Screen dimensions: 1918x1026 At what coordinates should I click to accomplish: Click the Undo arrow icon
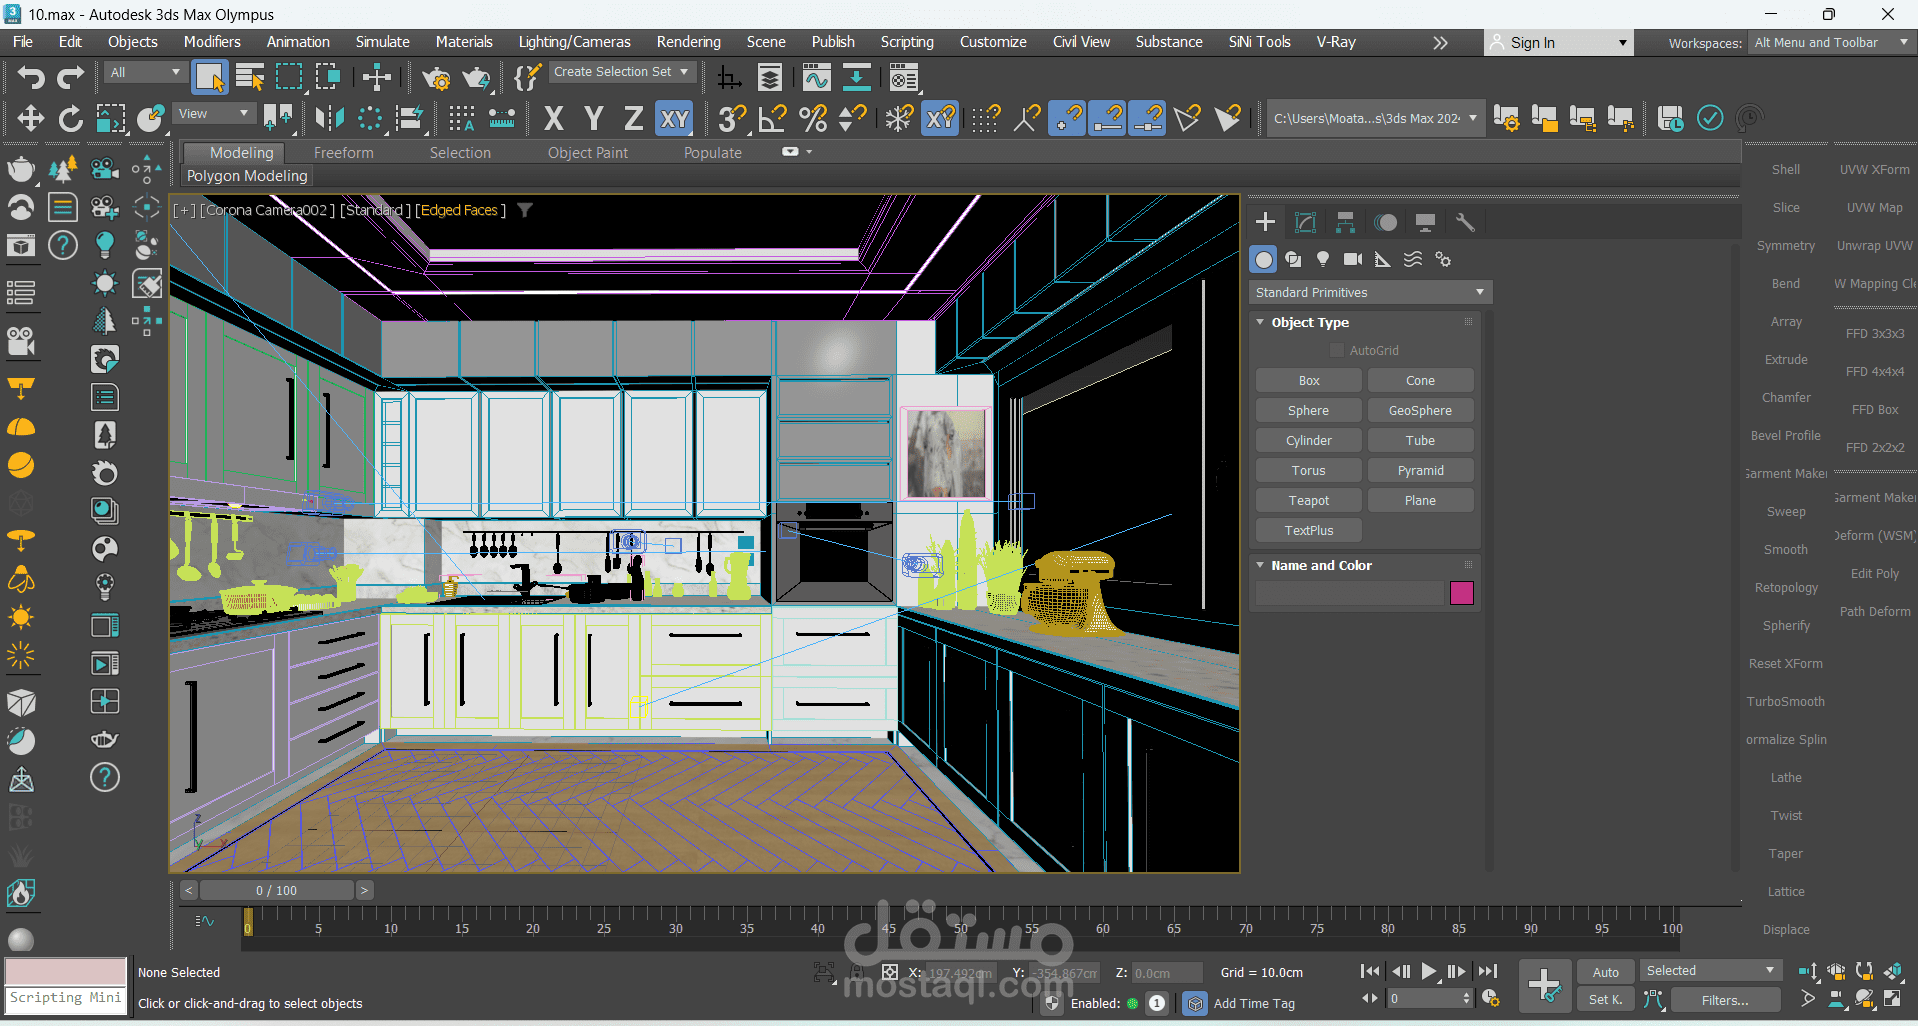[30, 77]
